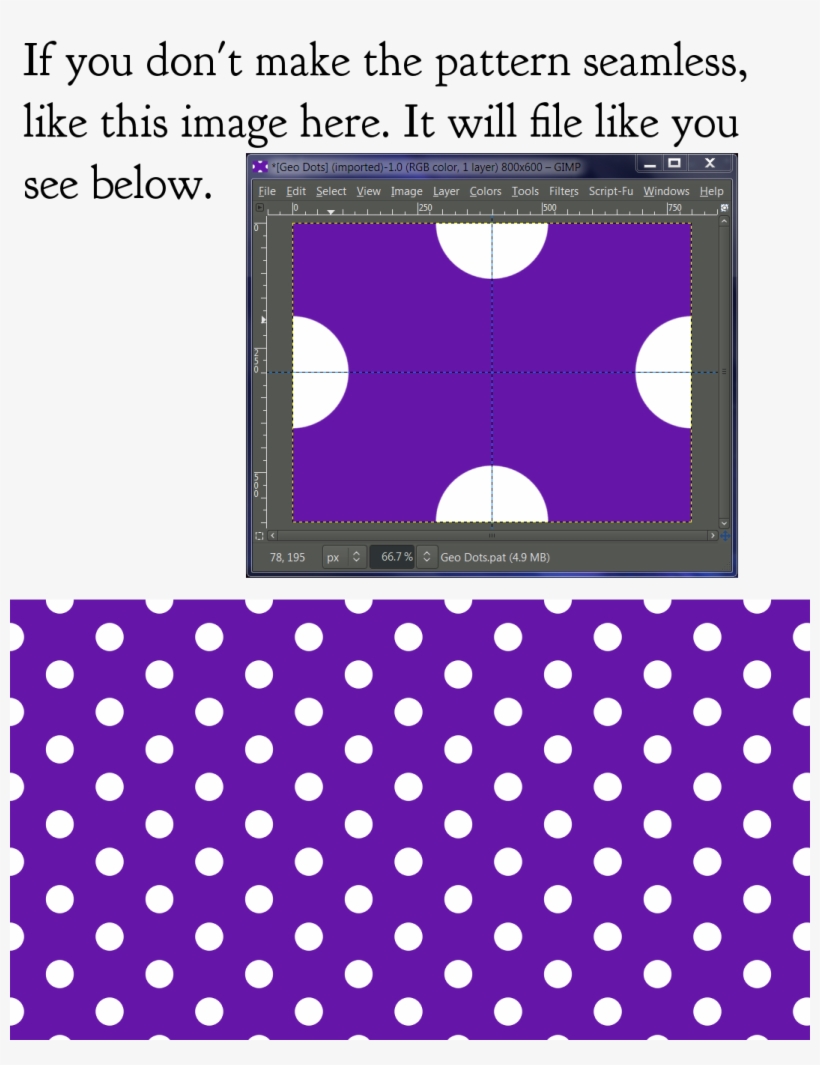Open the zoom level selector showing 66.7%
The height and width of the screenshot is (1065, 820).
point(396,555)
